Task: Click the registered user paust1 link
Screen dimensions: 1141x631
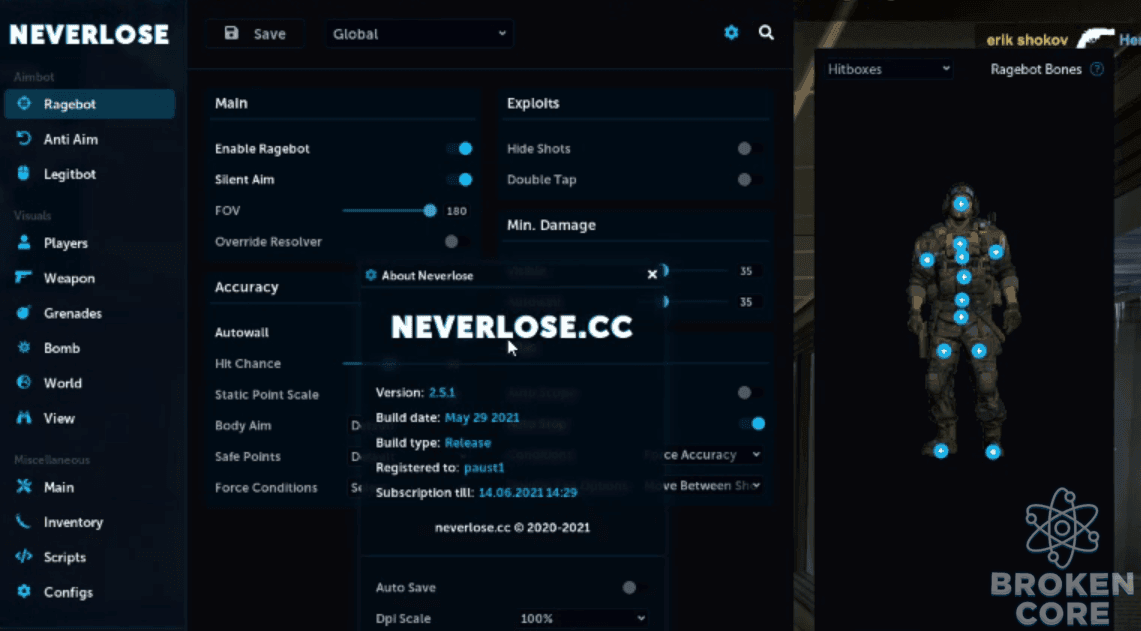Action: pos(484,467)
